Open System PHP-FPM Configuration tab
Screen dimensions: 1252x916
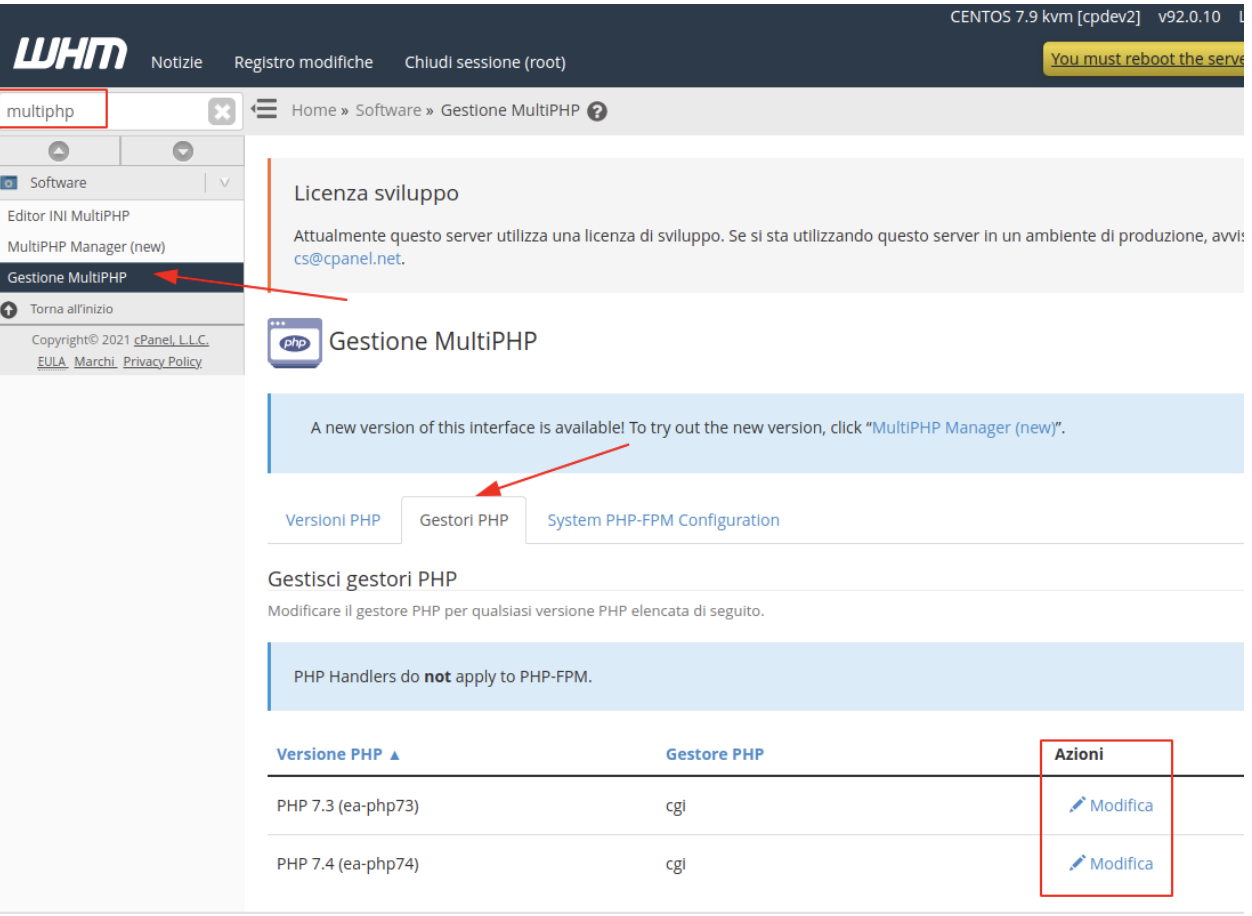[663, 520]
